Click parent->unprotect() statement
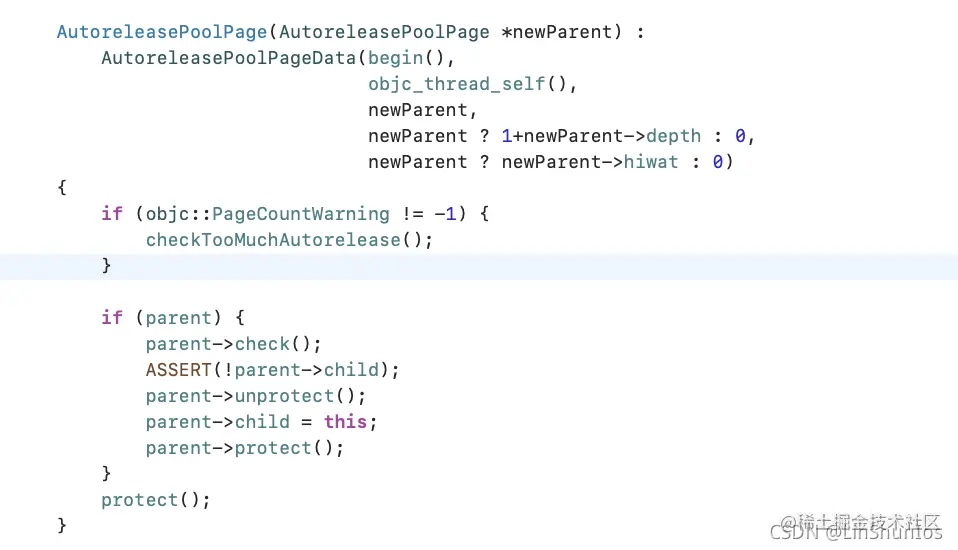Viewport: 958px width, 550px height. [x=255, y=396]
